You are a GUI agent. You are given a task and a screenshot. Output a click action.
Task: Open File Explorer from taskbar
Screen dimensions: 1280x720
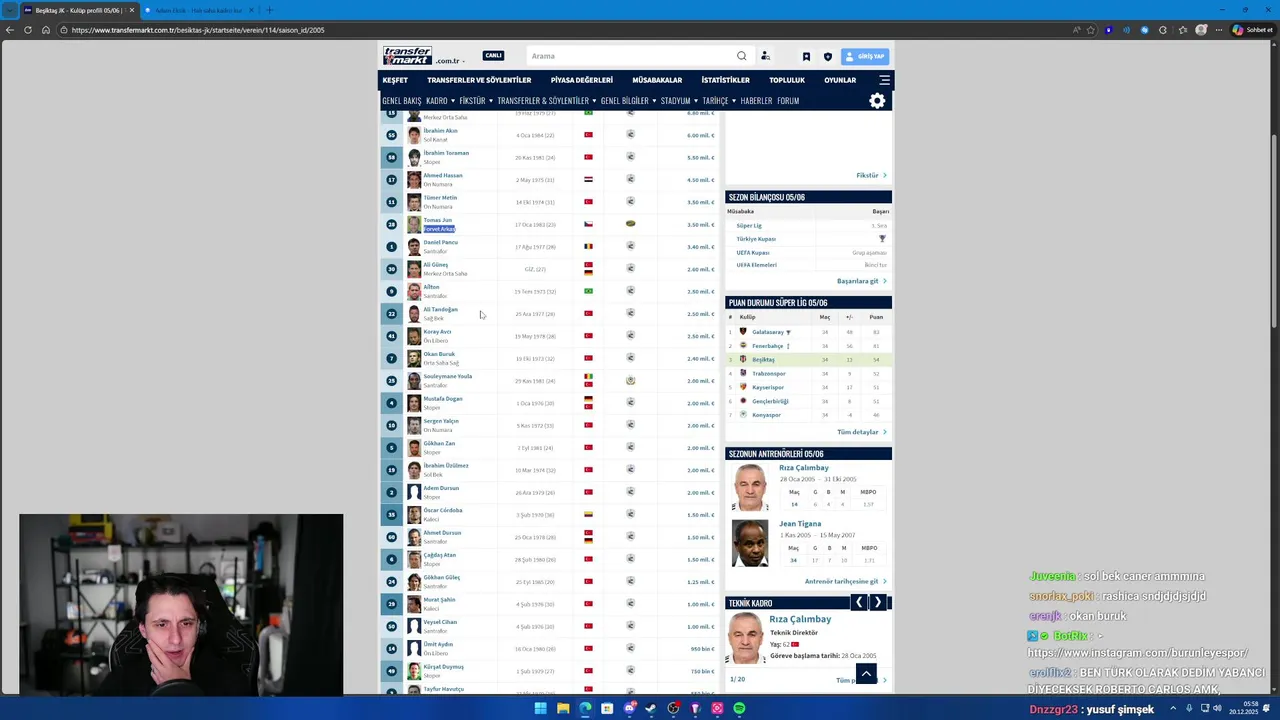pyautogui.click(x=563, y=708)
